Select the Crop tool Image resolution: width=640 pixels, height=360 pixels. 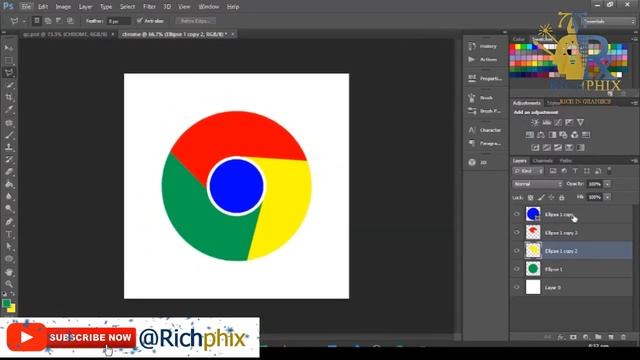tap(9, 98)
